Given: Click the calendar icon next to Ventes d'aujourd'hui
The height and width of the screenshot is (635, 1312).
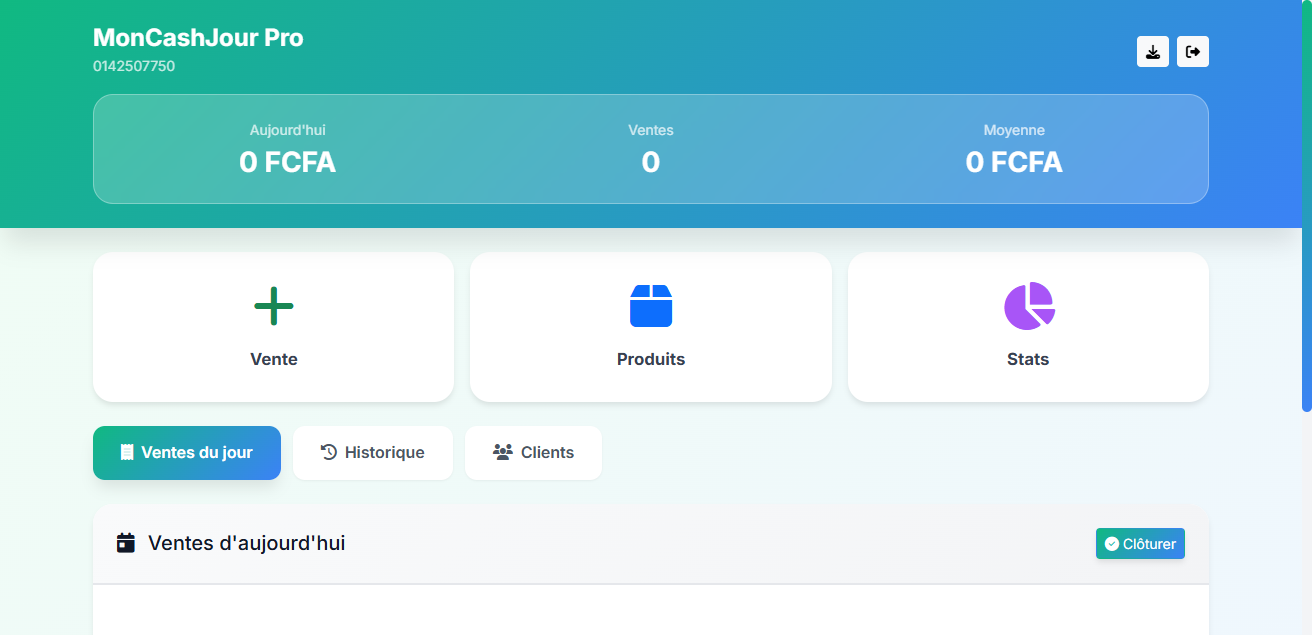Looking at the screenshot, I should pos(126,543).
